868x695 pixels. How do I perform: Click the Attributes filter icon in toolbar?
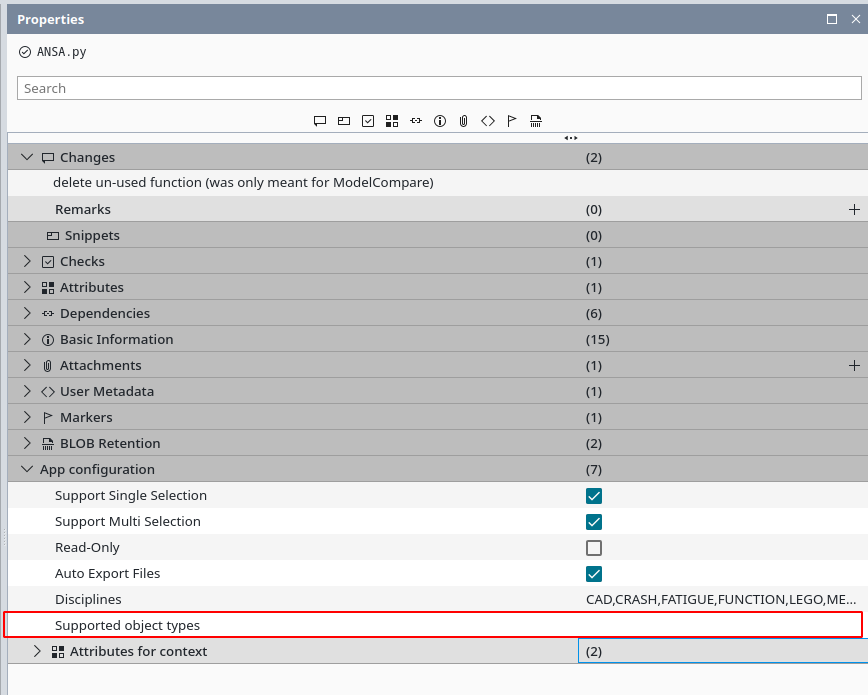(392, 121)
